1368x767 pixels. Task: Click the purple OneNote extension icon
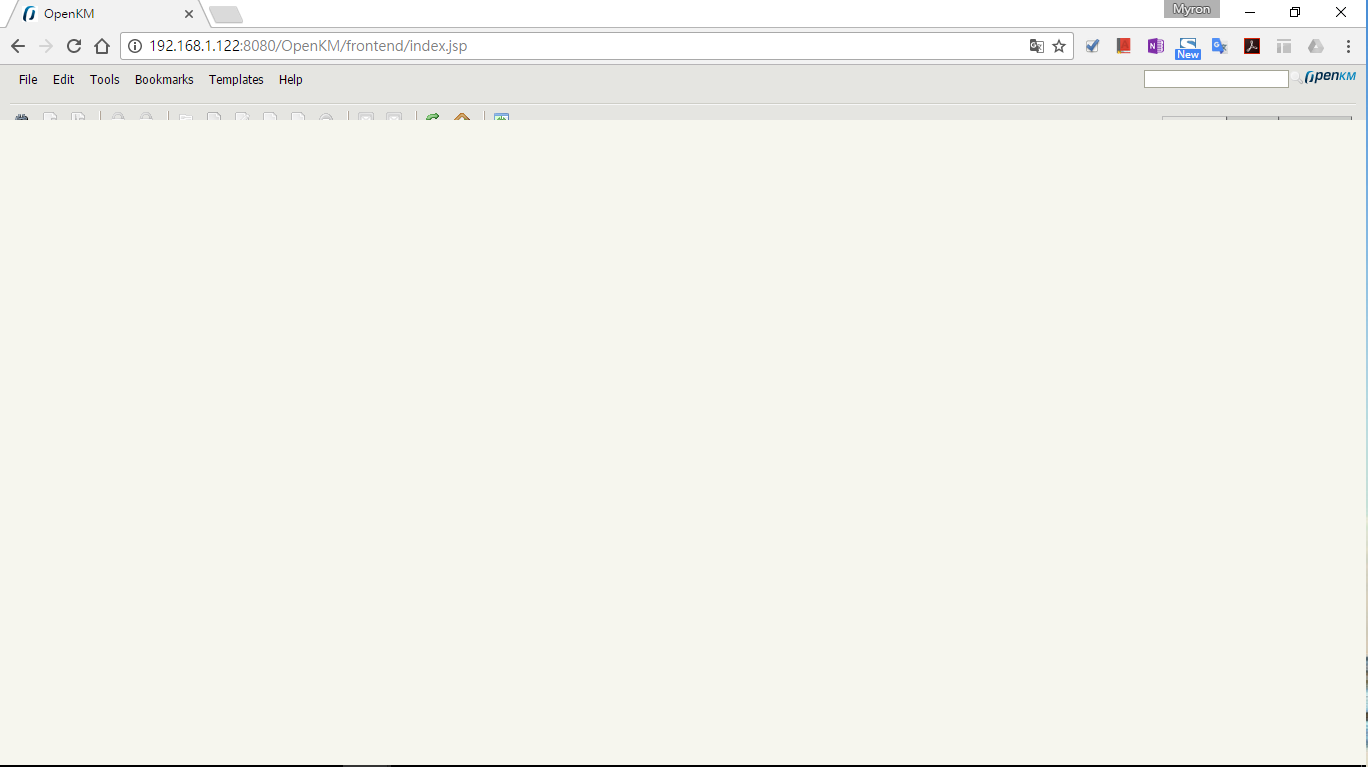click(1155, 46)
